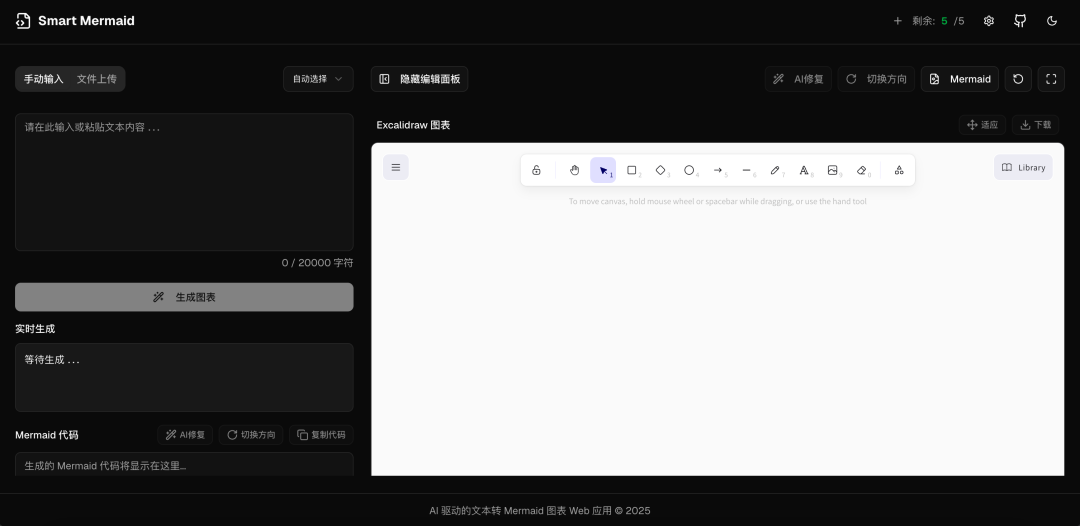Click AI修复 beside Mermaid 代码
This screenshot has height=526, width=1080.
click(x=185, y=435)
